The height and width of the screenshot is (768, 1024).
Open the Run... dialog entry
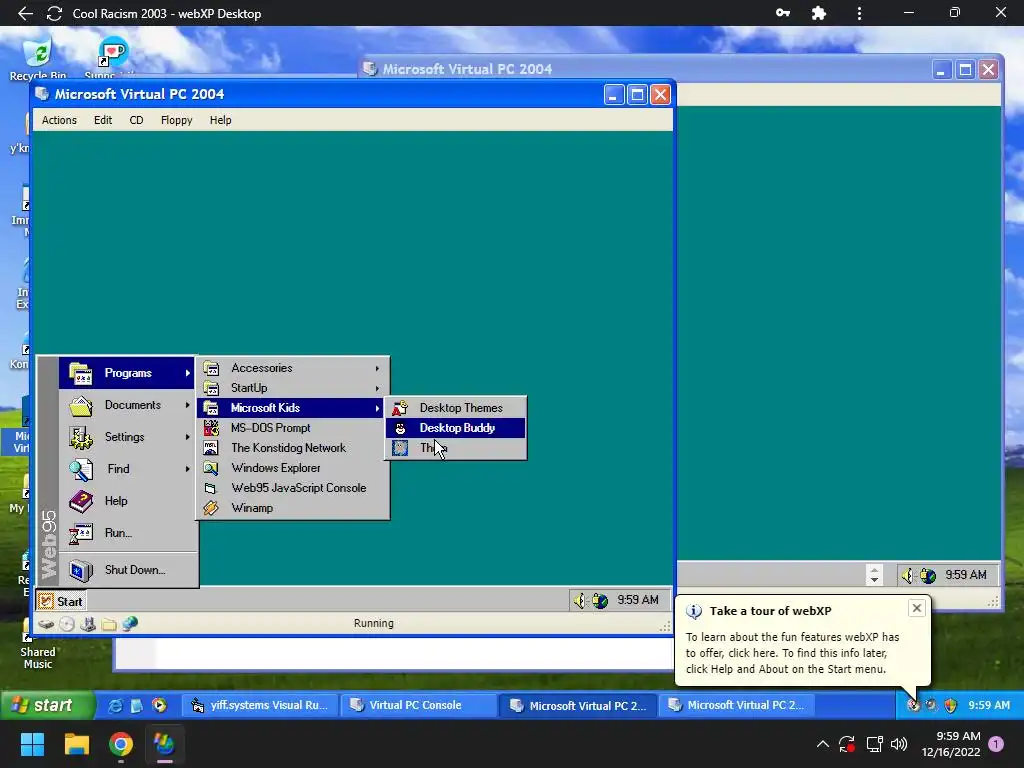[x=127, y=533]
